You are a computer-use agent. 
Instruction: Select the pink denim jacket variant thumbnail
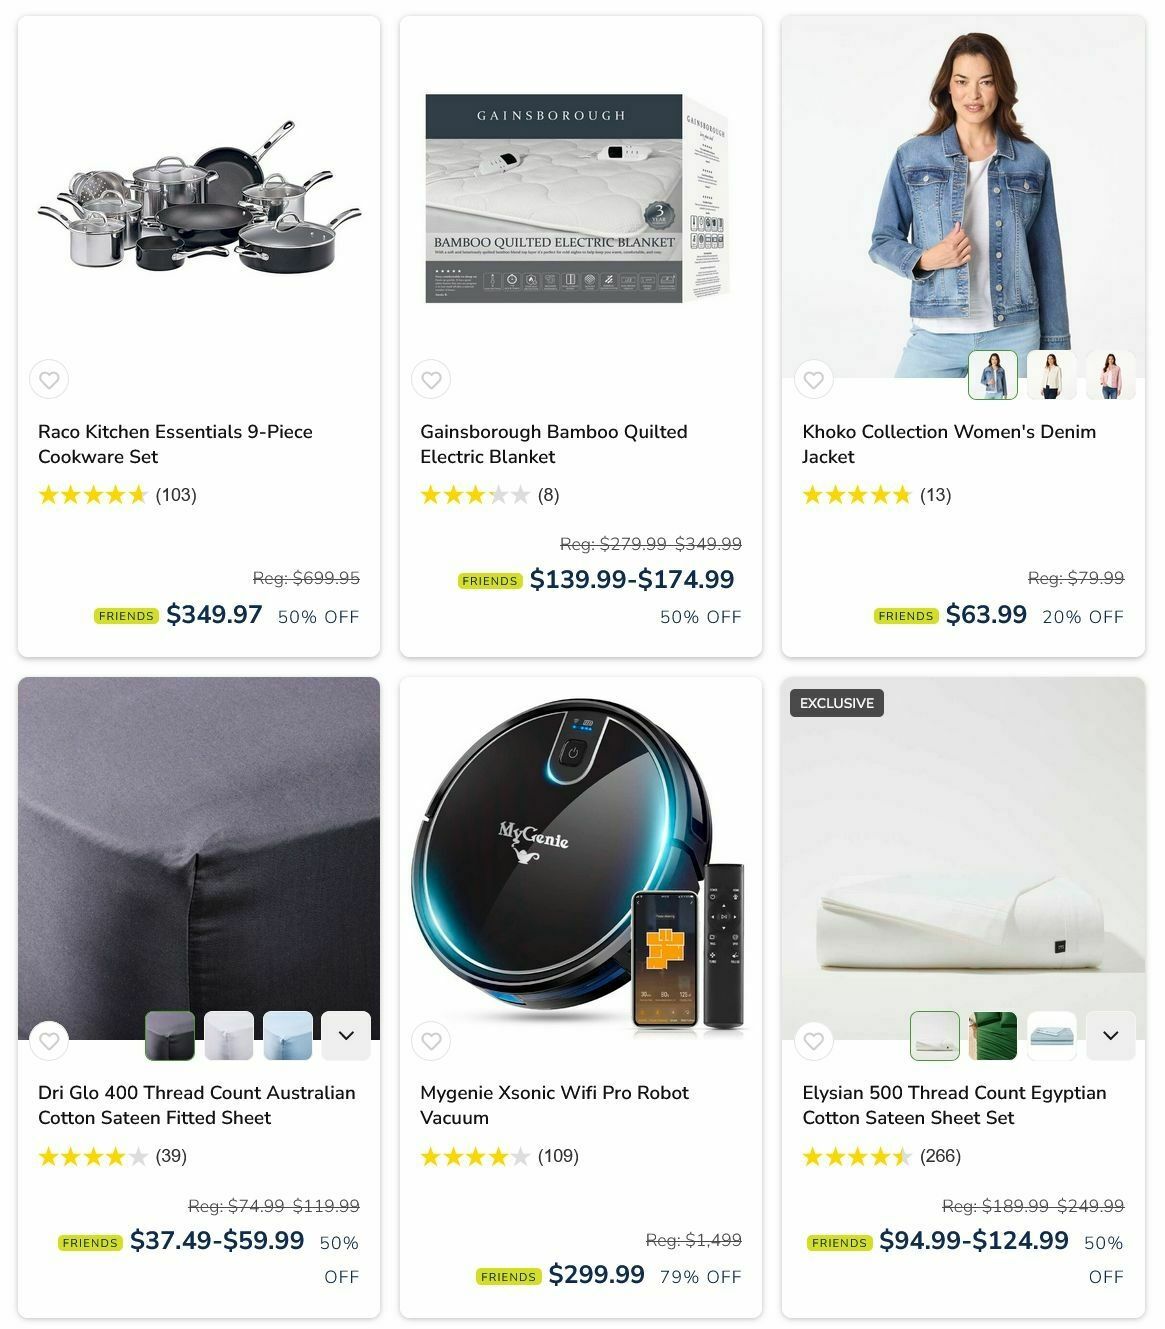coord(1111,375)
